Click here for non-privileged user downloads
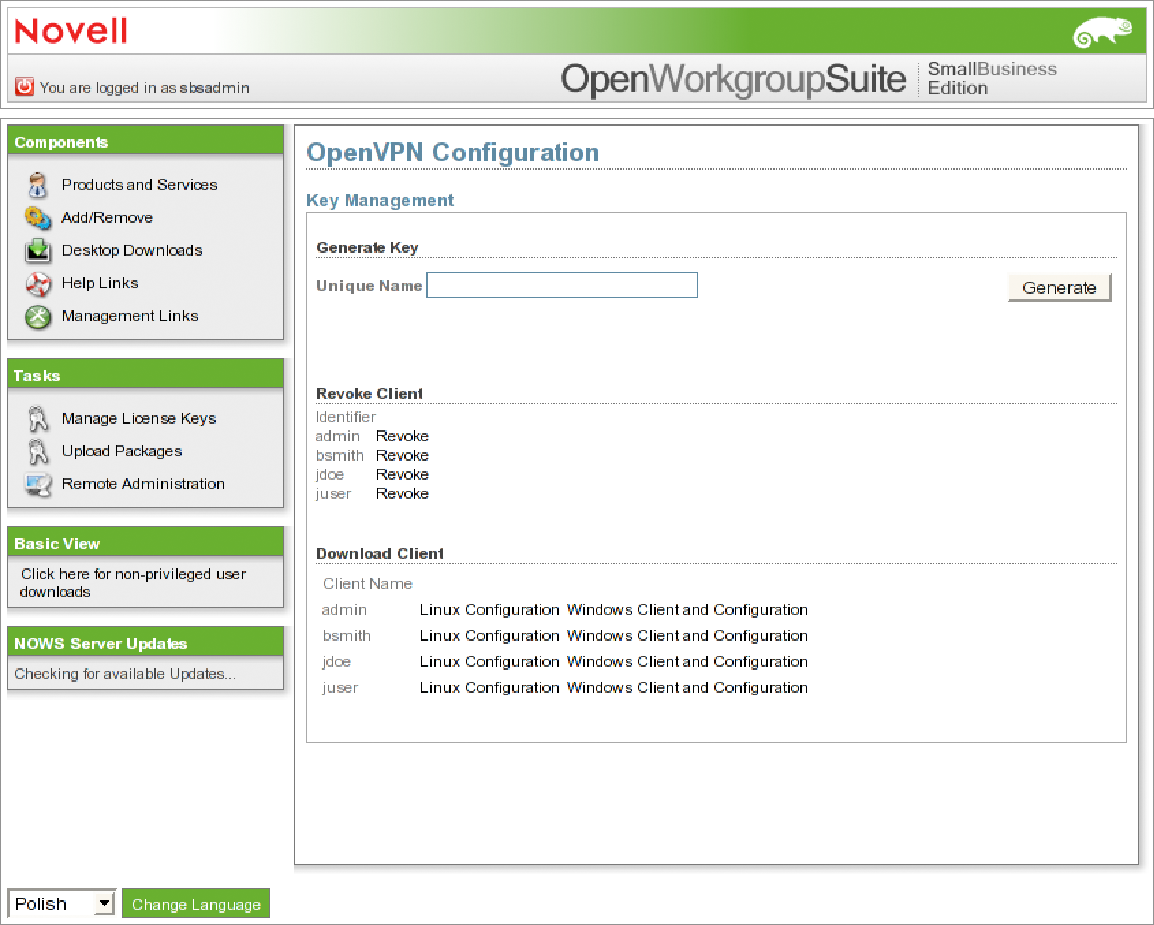 [x=132, y=583]
